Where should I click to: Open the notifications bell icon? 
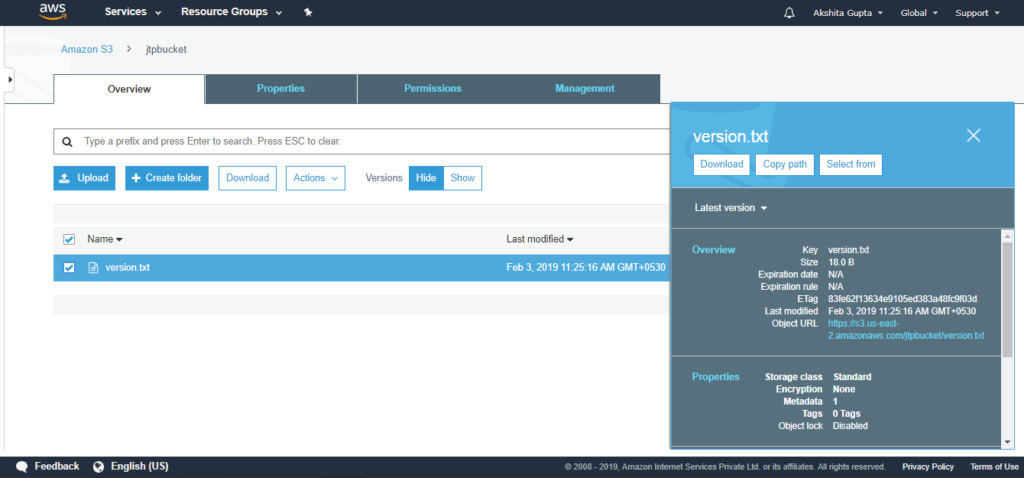pyautogui.click(x=789, y=13)
